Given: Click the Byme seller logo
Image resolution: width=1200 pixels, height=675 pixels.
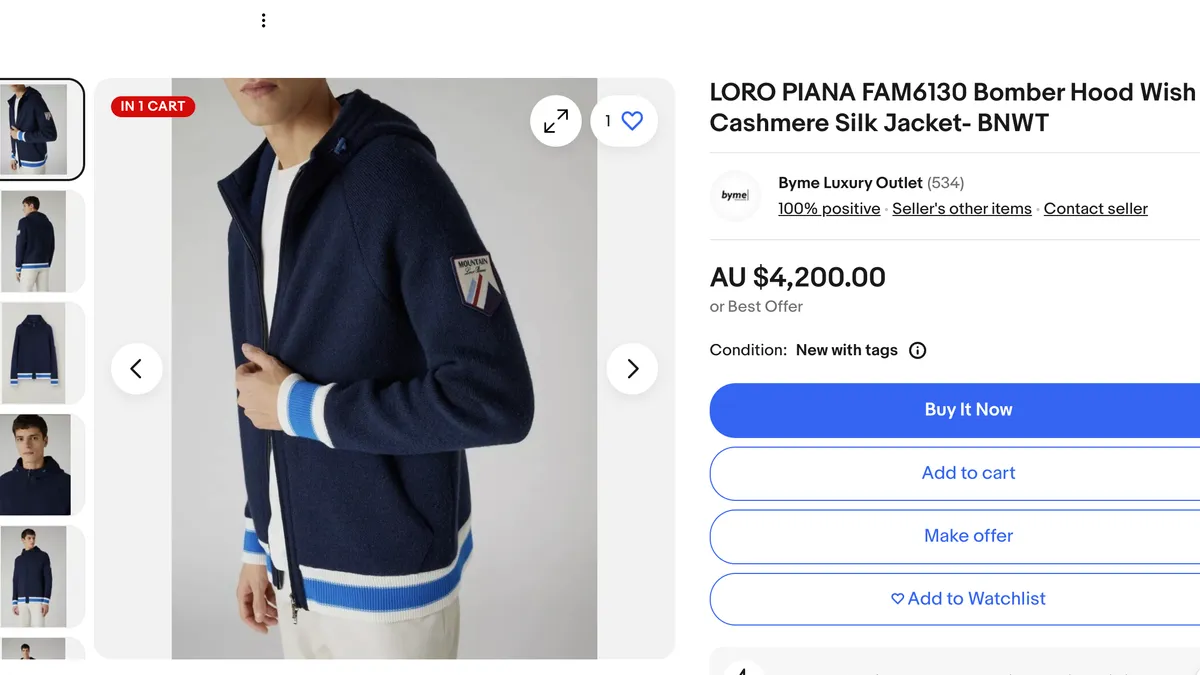Looking at the screenshot, I should [735, 195].
